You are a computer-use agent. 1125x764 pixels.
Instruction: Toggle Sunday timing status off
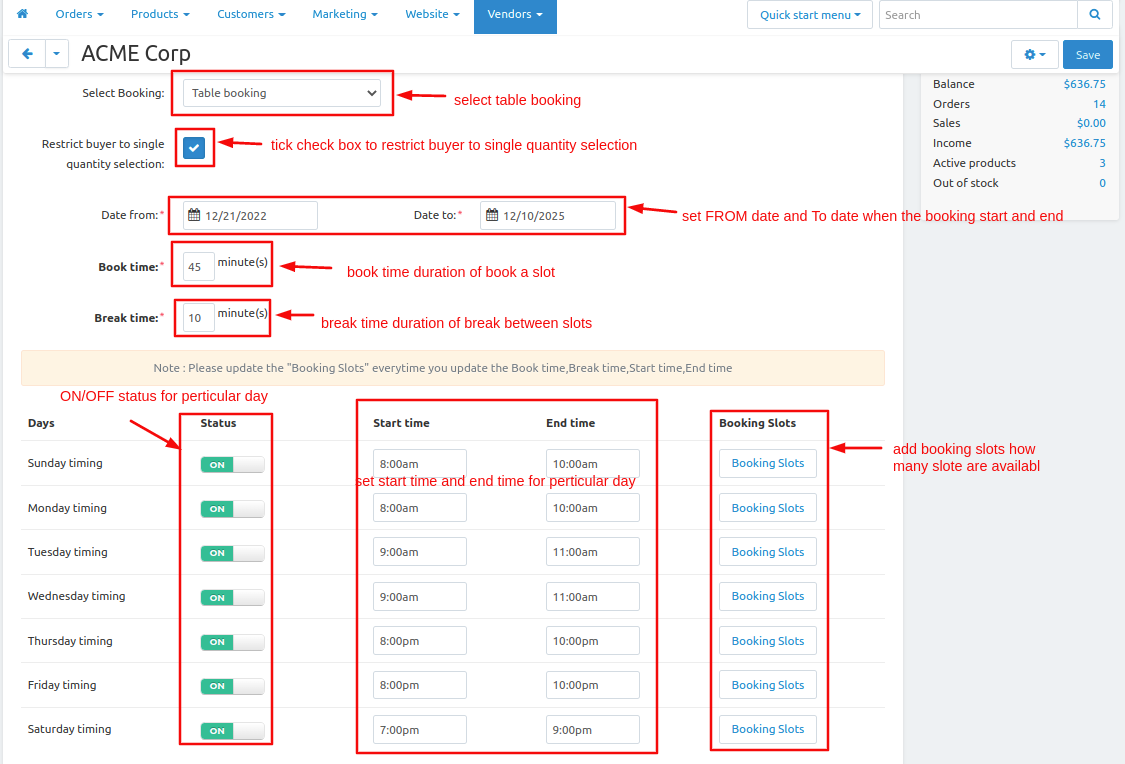click(232, 464)
